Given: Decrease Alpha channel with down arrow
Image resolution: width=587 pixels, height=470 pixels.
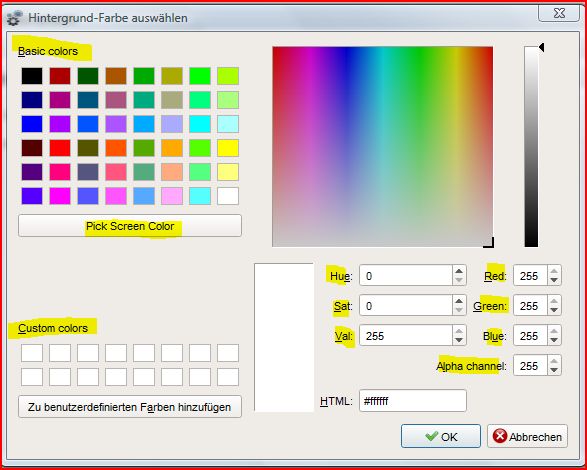Looking at the screenshot, I should tap(554, 370).
